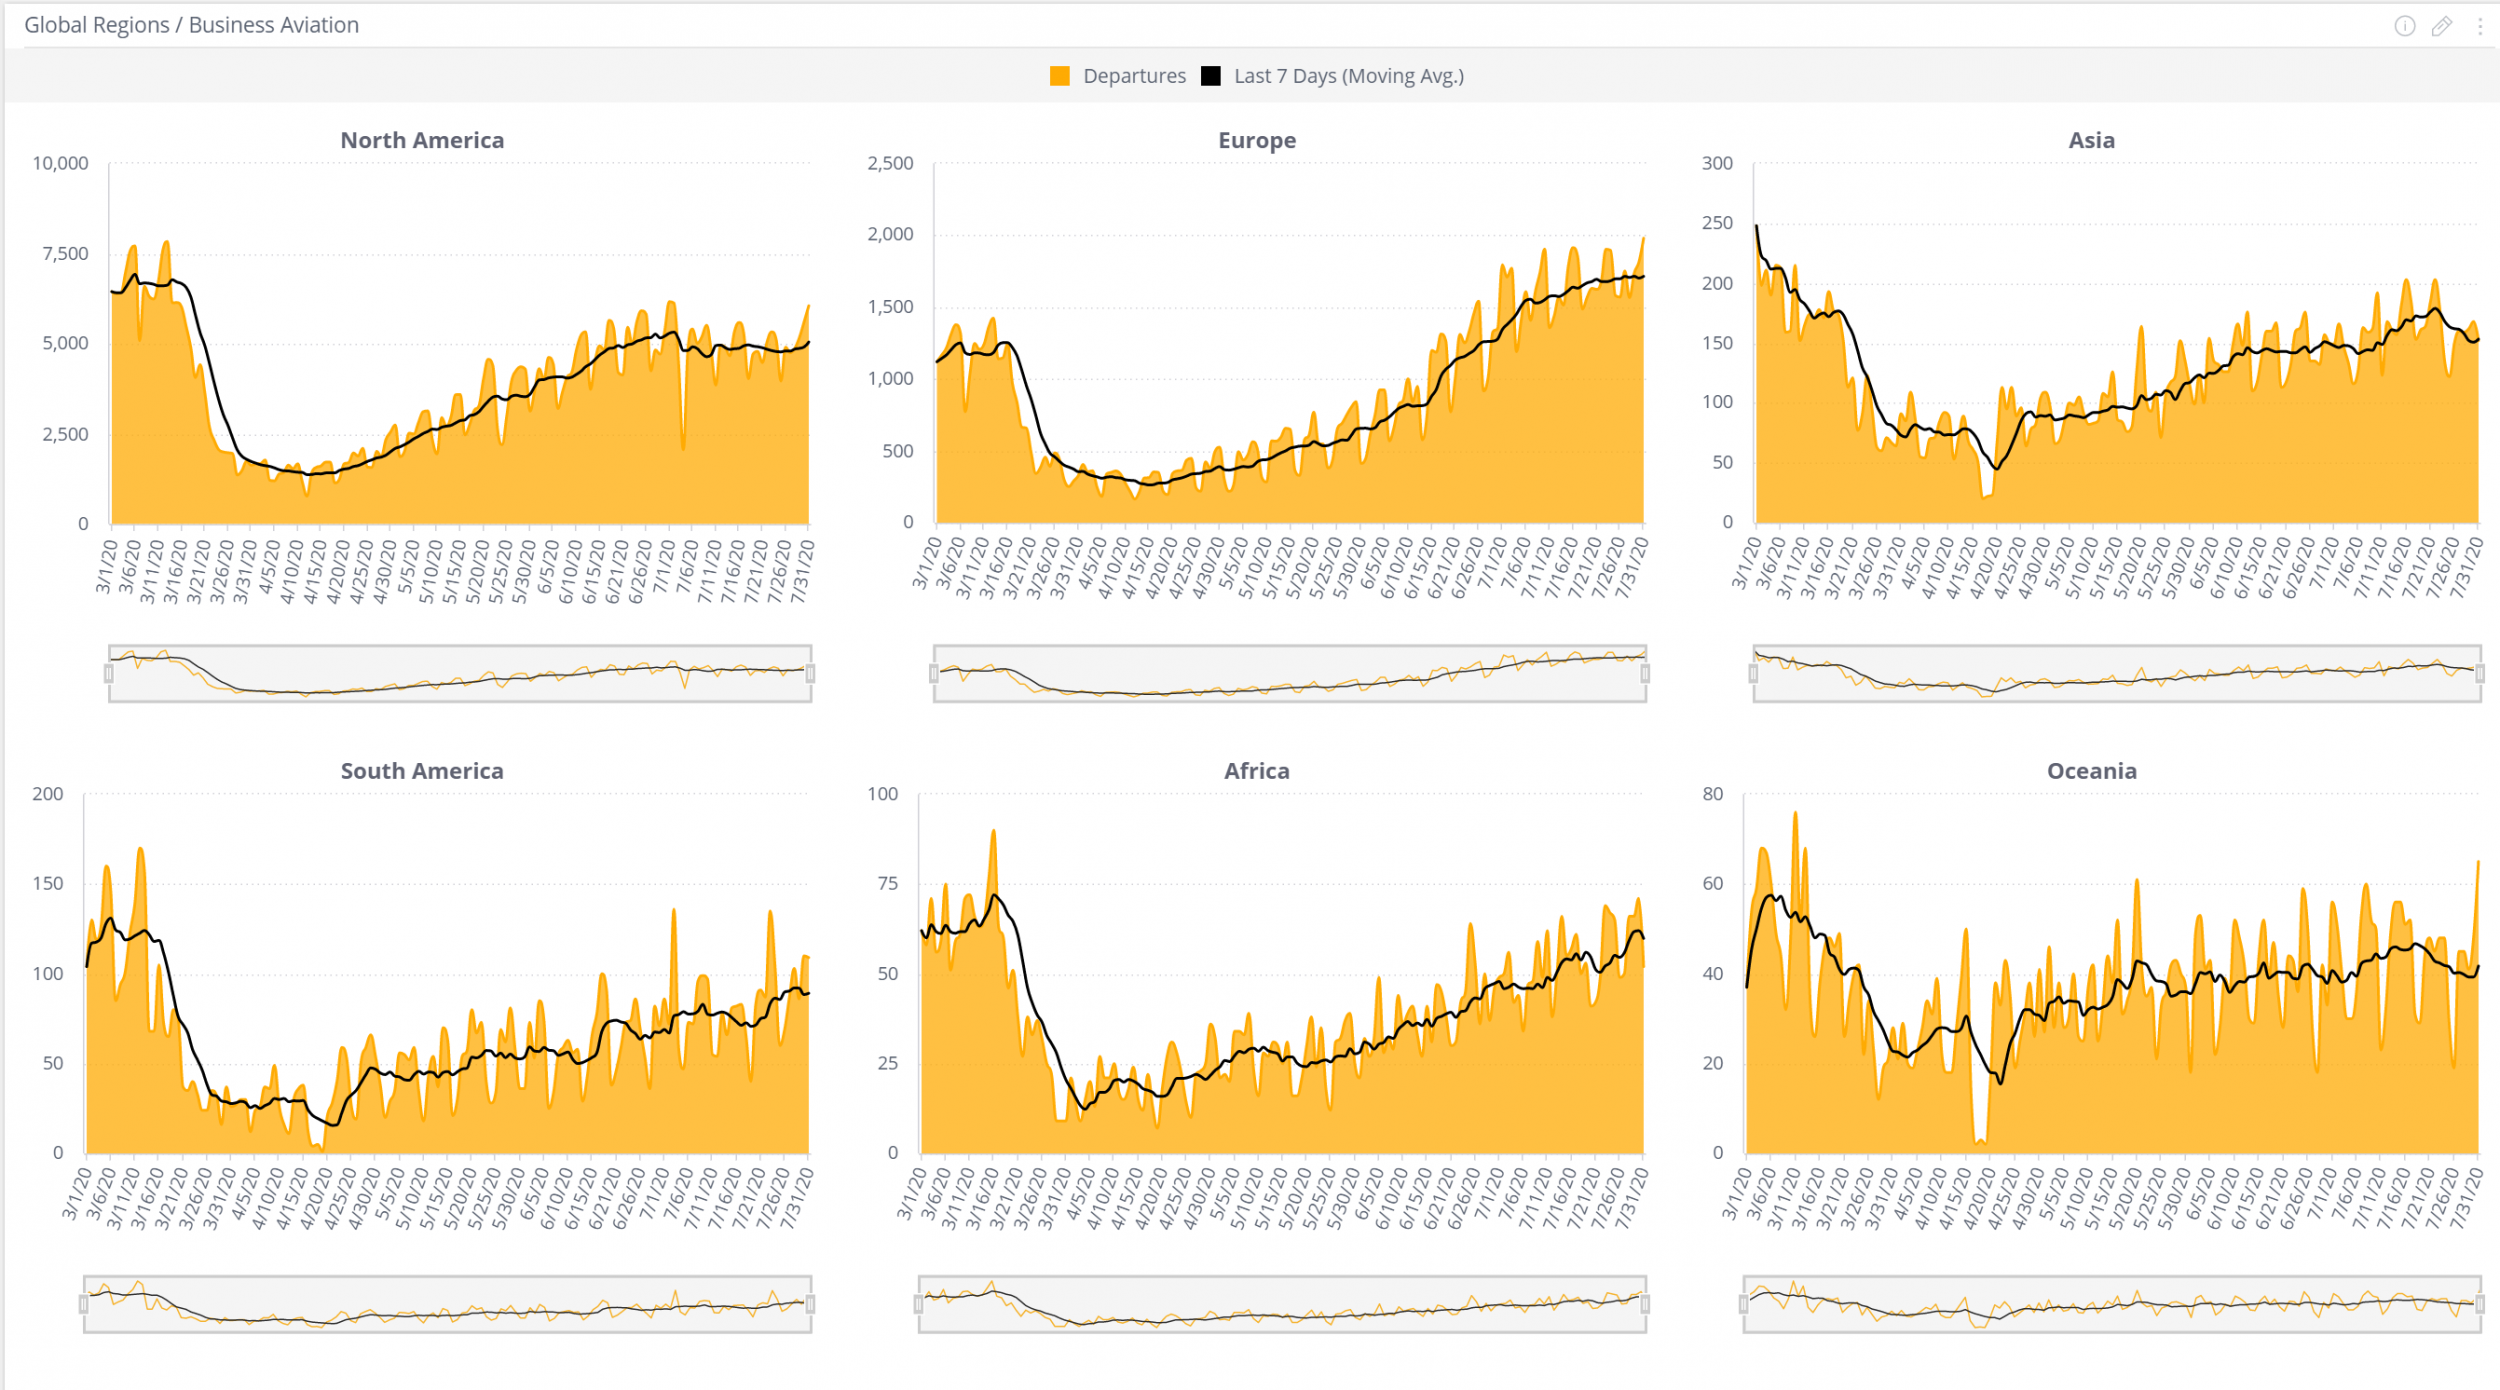
Task: Click the South America overview mini-chart
Action: point(448,1304)
